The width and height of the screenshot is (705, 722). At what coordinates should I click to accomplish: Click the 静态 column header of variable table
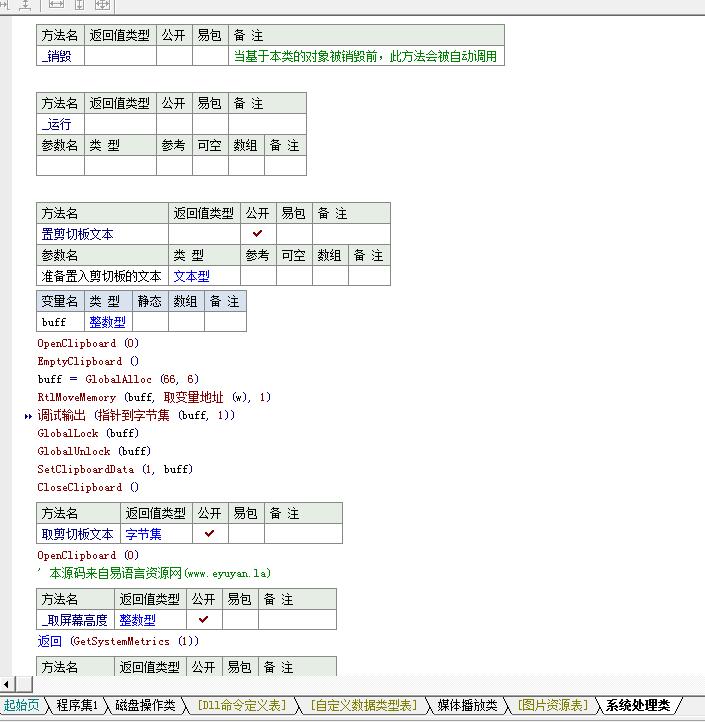pos(150,301)
